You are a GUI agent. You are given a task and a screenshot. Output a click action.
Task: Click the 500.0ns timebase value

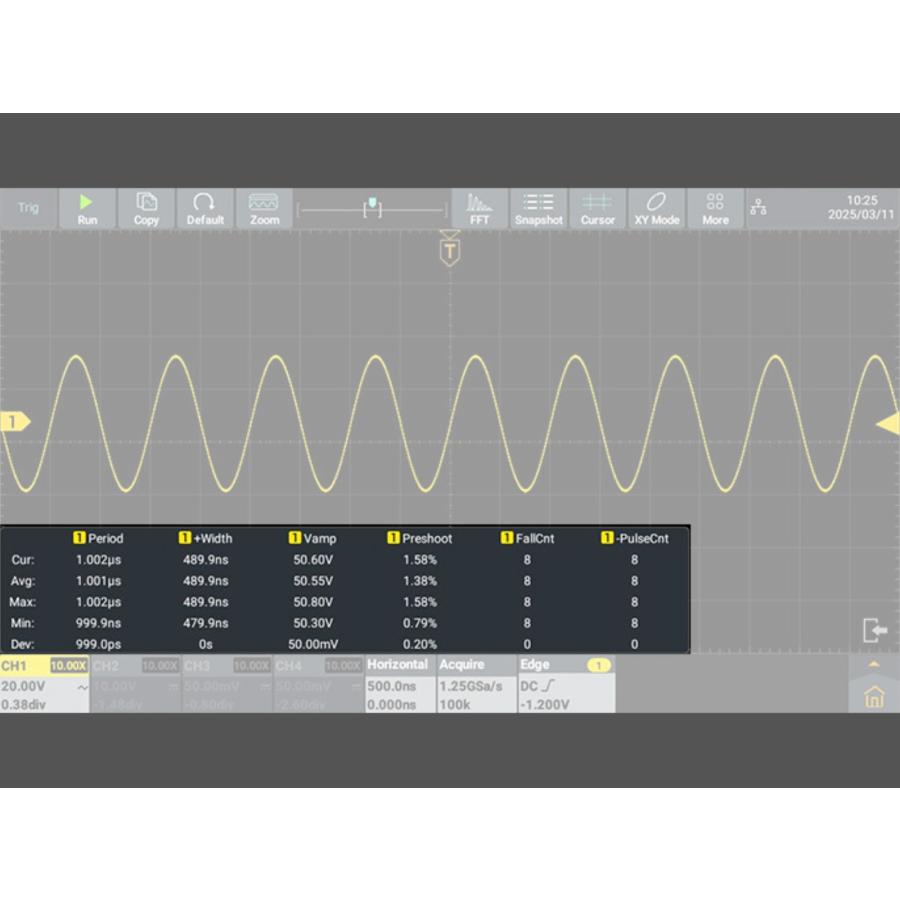391,686
